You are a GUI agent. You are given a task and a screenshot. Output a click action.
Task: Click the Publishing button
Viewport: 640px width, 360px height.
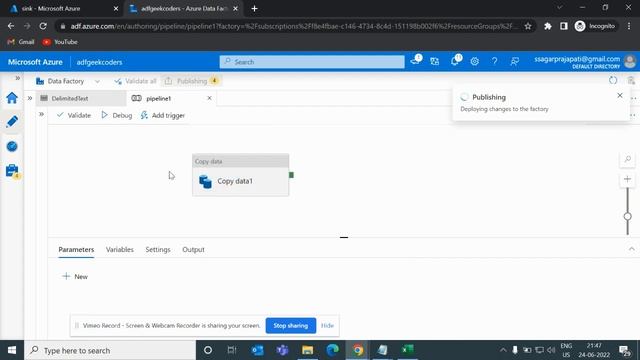(x=191, y=81)
